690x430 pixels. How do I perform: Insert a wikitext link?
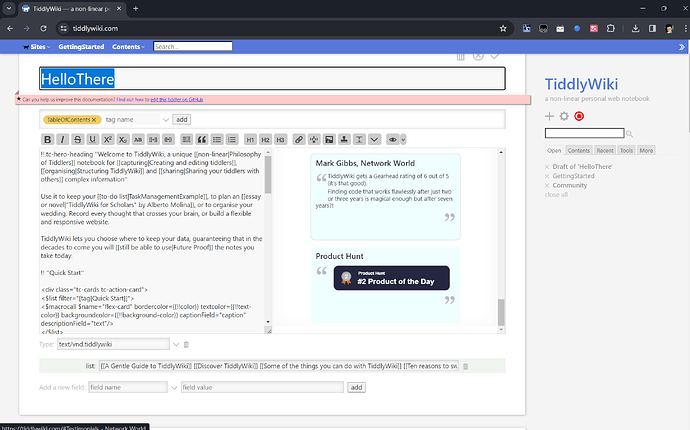(298, 140)
